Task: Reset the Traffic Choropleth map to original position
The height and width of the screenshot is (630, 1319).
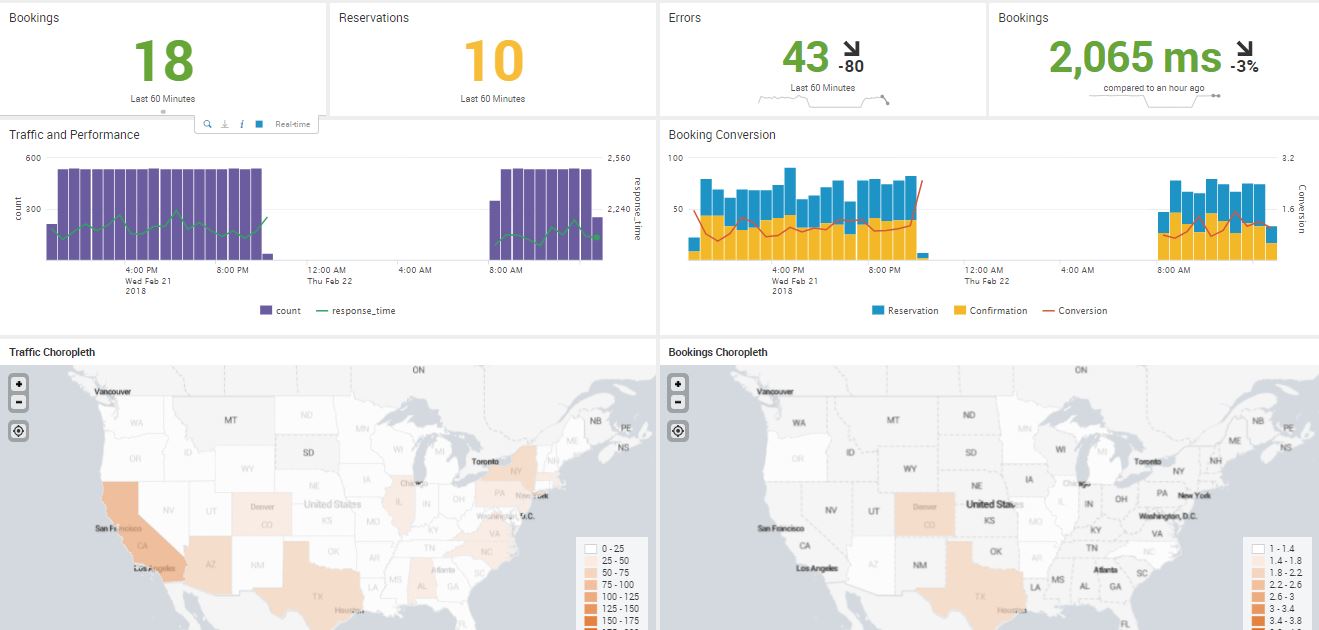Action: [18, 430]
